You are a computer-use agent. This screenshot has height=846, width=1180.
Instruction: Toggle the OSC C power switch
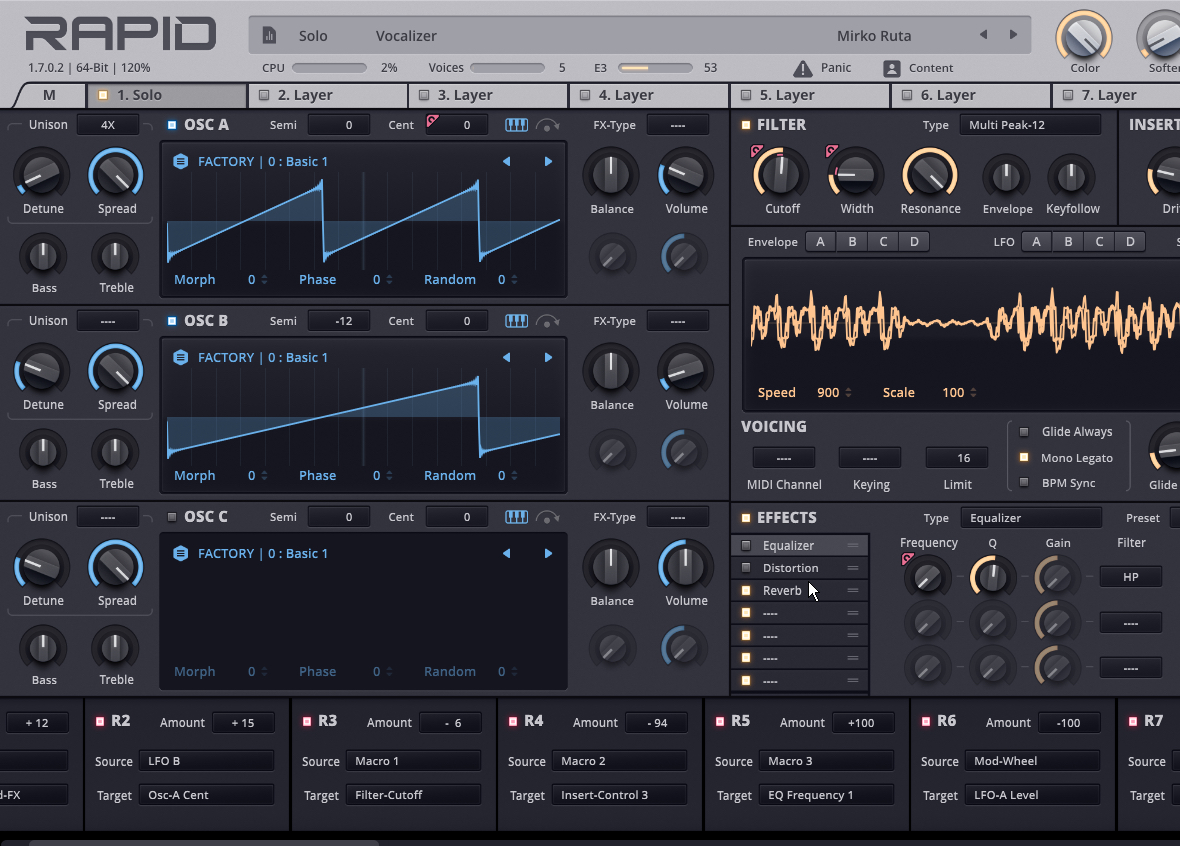[x=172, y=517]
